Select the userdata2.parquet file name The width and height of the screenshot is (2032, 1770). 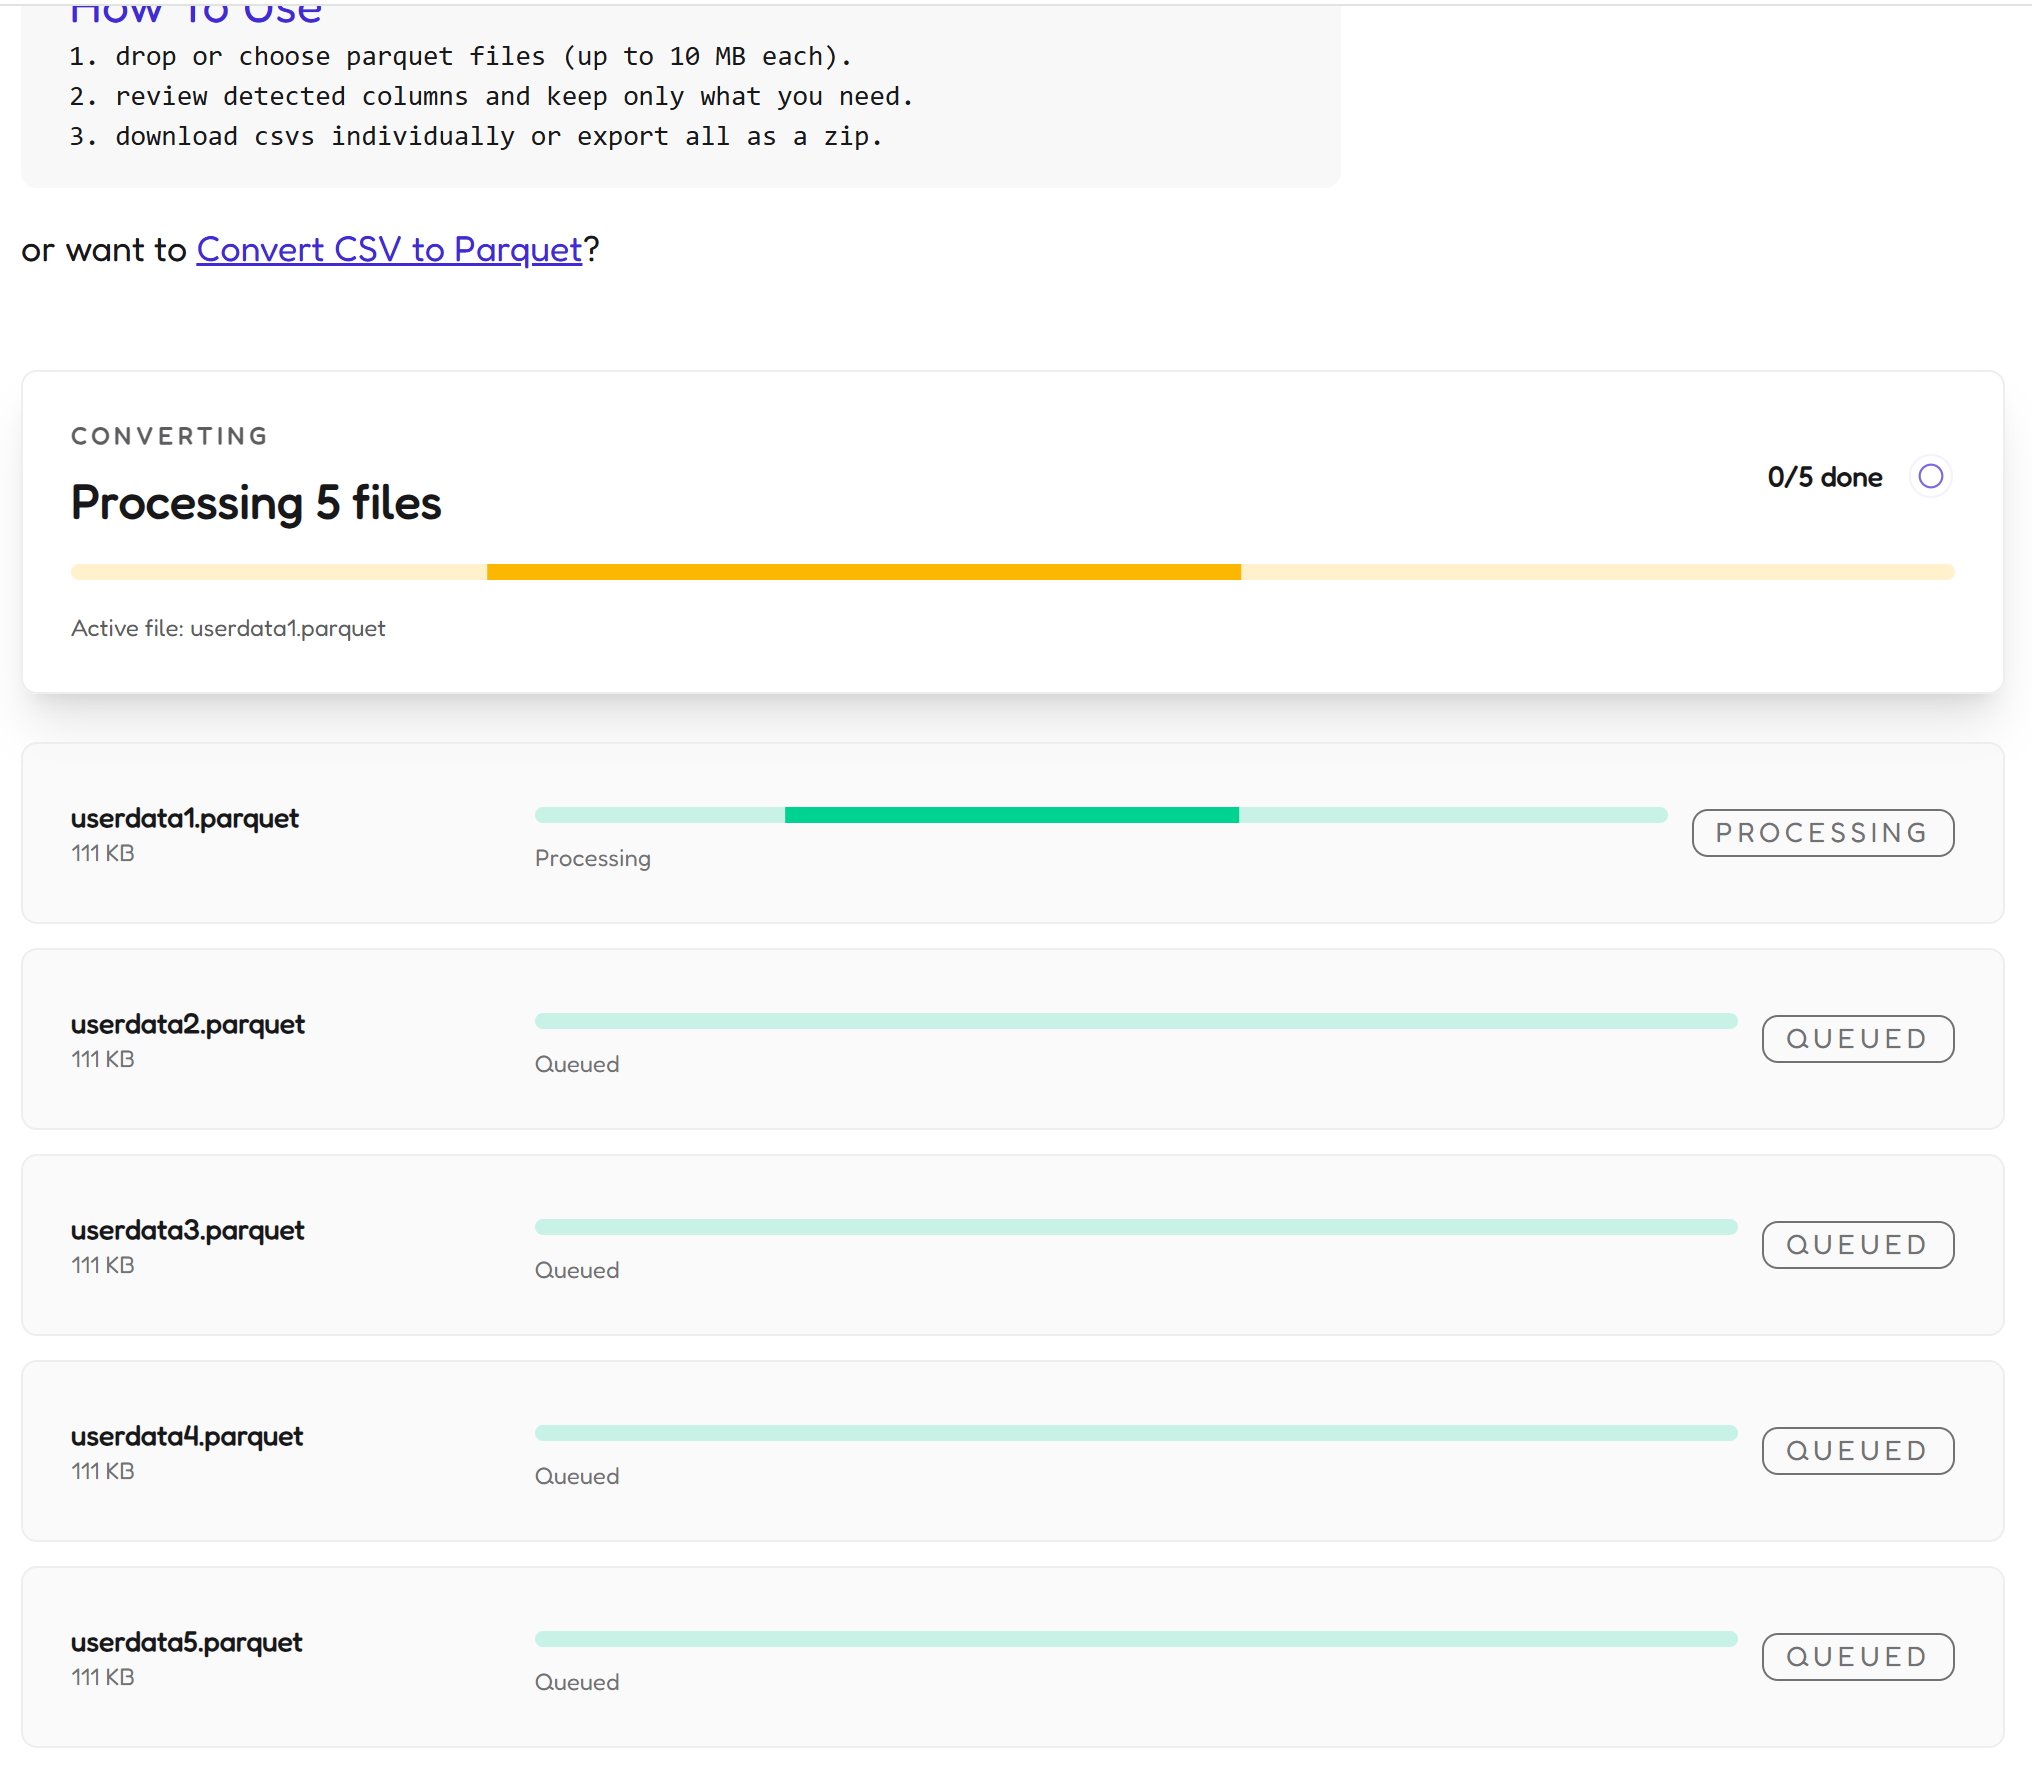click(187, 1024)
